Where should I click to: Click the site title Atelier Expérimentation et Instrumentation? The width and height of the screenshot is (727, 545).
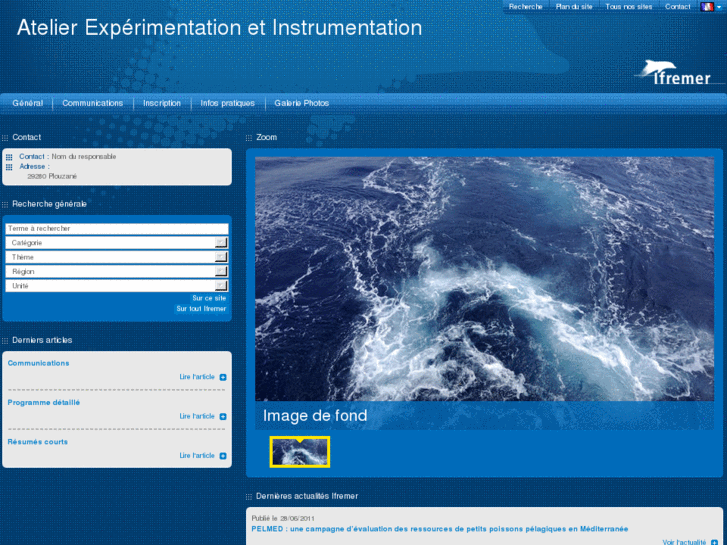point(220,28)
